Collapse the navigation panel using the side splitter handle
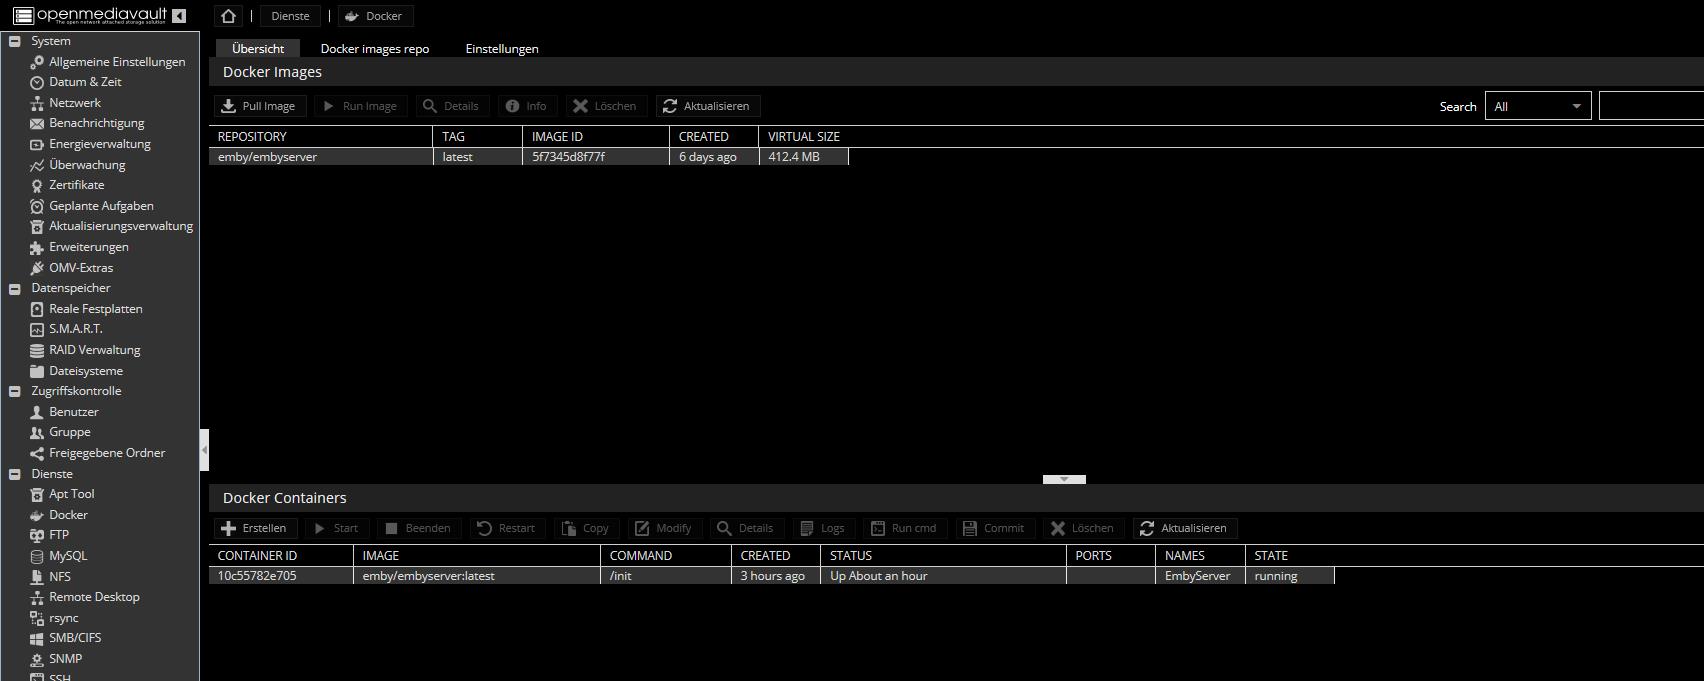1704x681 pixels. click(x=204, y=450)
